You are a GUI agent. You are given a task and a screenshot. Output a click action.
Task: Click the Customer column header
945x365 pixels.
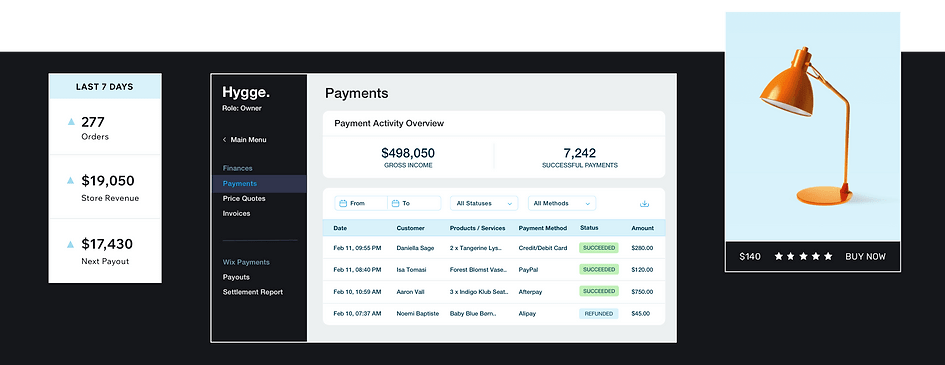[410, 228]
